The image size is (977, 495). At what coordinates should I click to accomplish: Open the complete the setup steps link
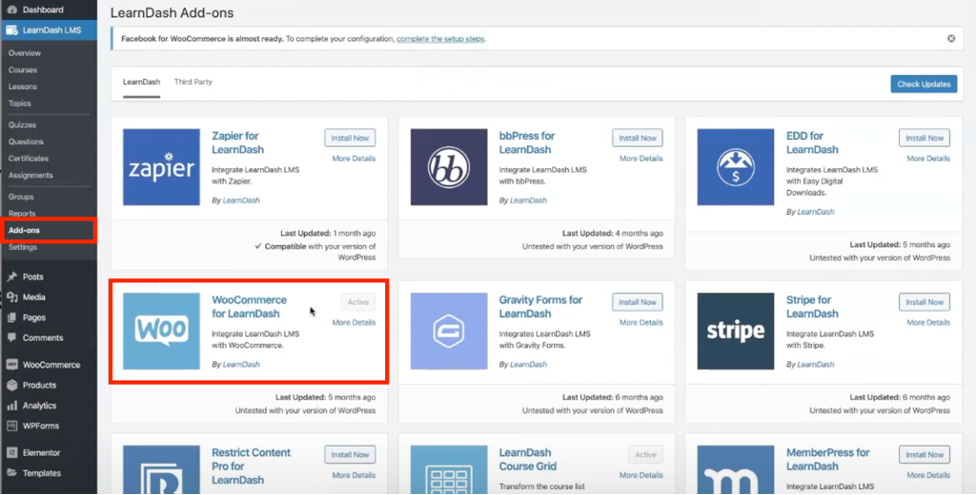coord(441,39)
